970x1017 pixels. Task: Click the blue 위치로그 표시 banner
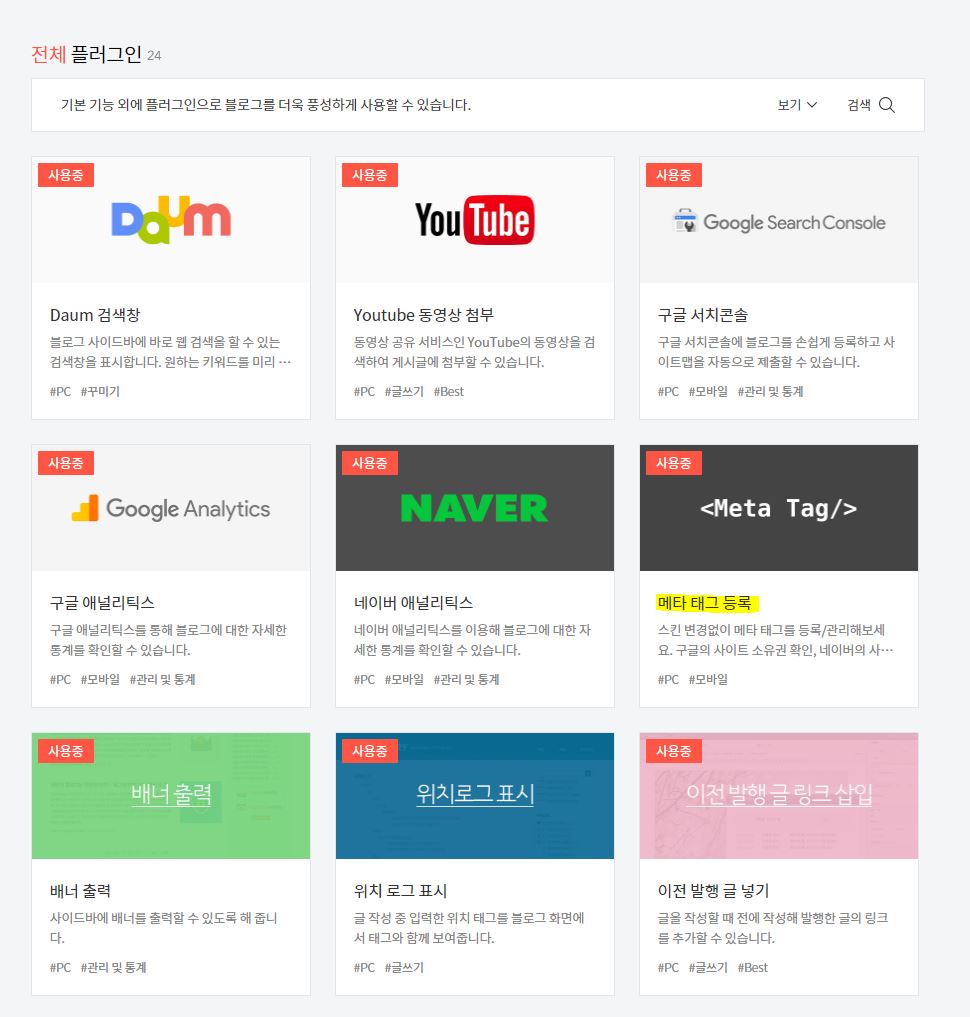tap(475, 796)
